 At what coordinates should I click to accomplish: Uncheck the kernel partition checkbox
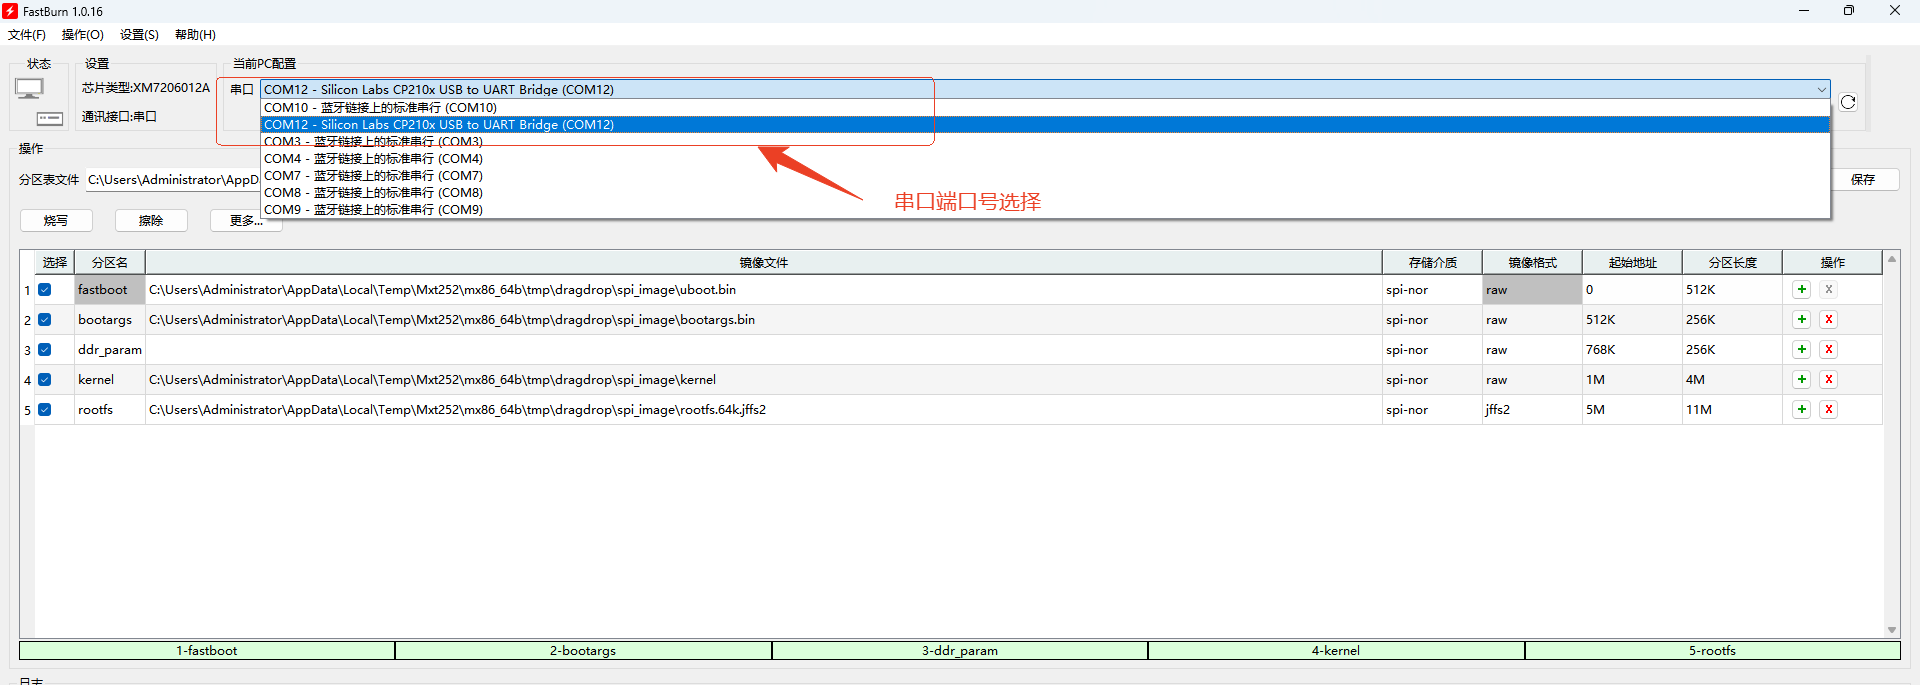click(45, 380)
